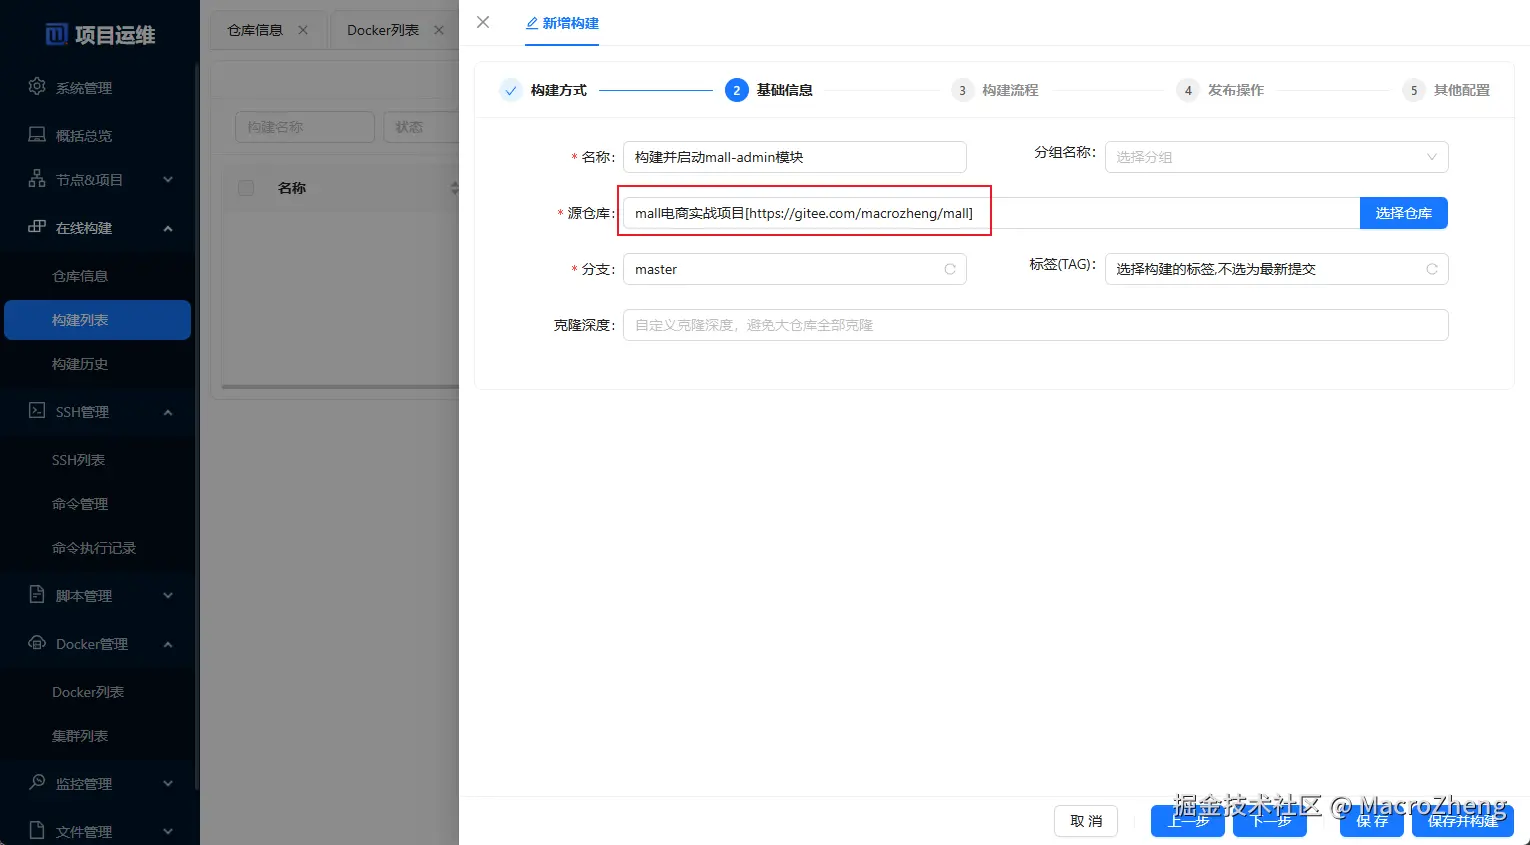Close the 仓库信息 tab

(x=303, y=30)
